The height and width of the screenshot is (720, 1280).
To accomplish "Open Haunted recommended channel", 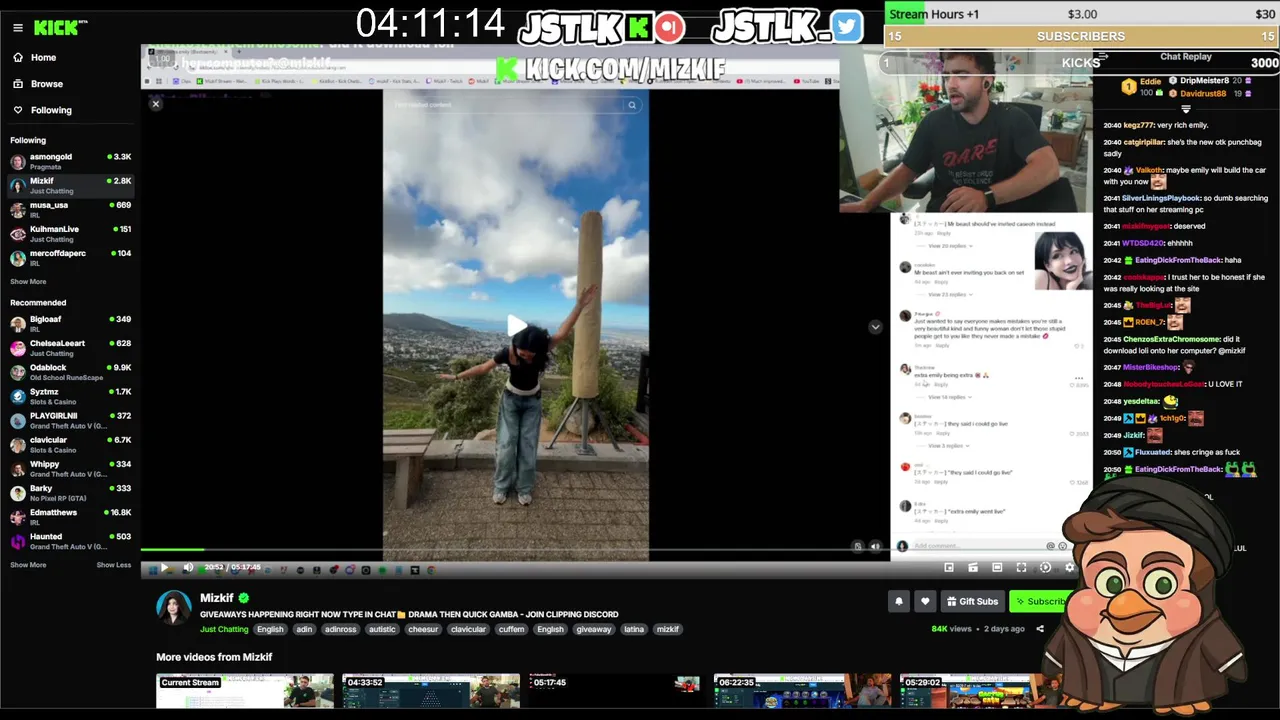I will [x=70, y=540].
